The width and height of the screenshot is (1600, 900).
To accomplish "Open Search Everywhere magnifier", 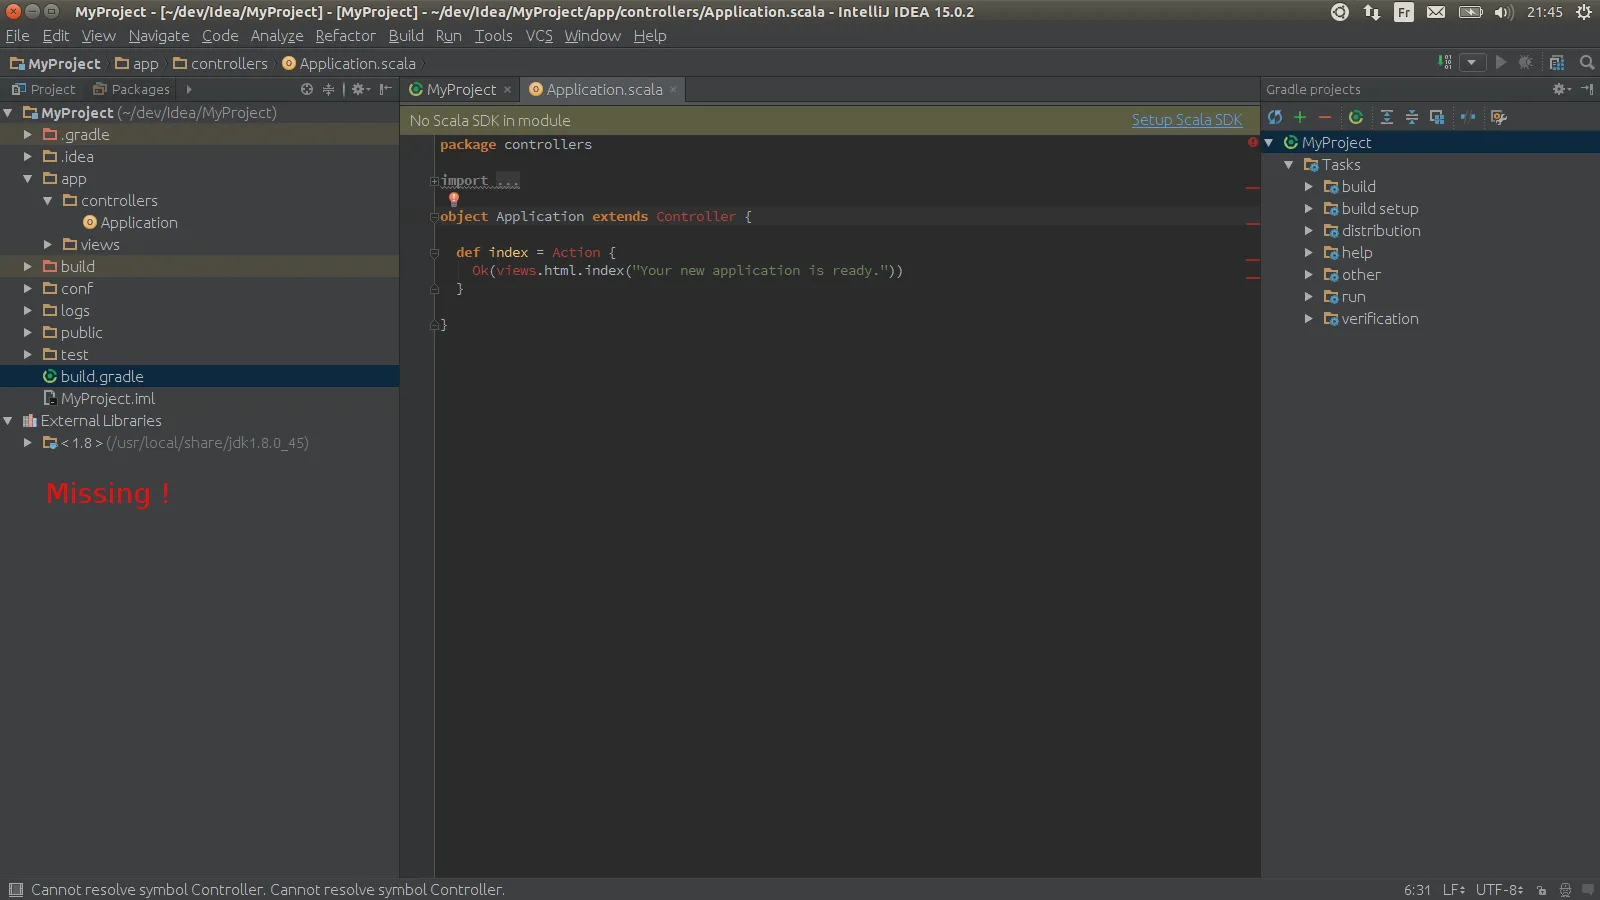I will [1587, 62].
